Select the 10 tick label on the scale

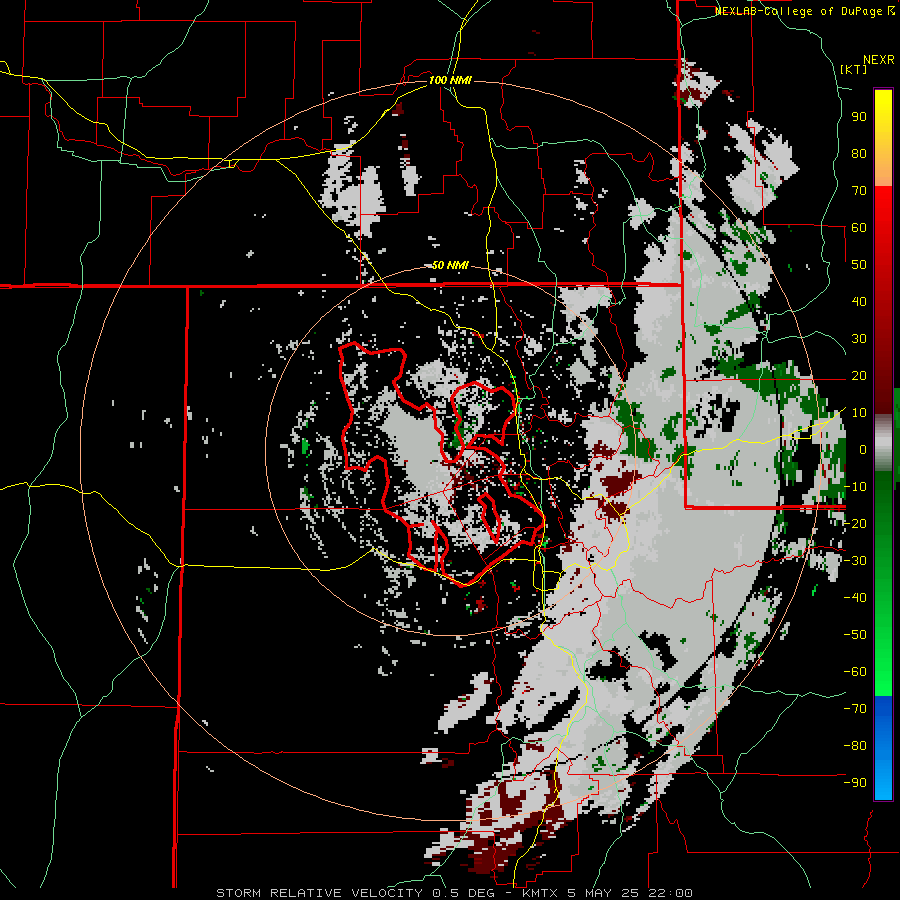point(859,413)
